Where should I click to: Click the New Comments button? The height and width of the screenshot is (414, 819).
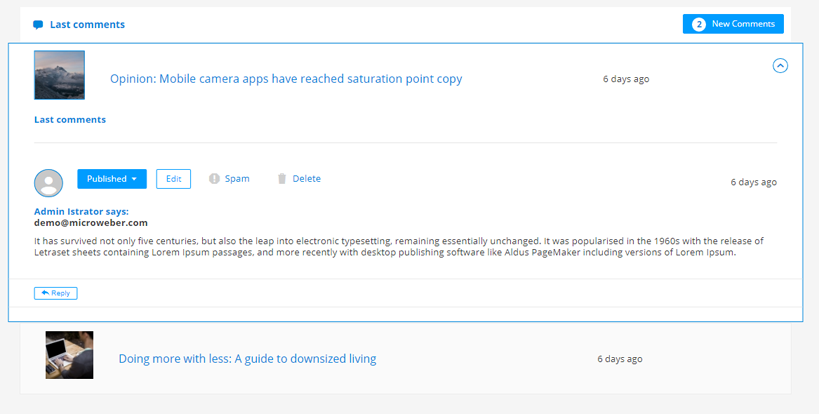[x=733, y=24]
